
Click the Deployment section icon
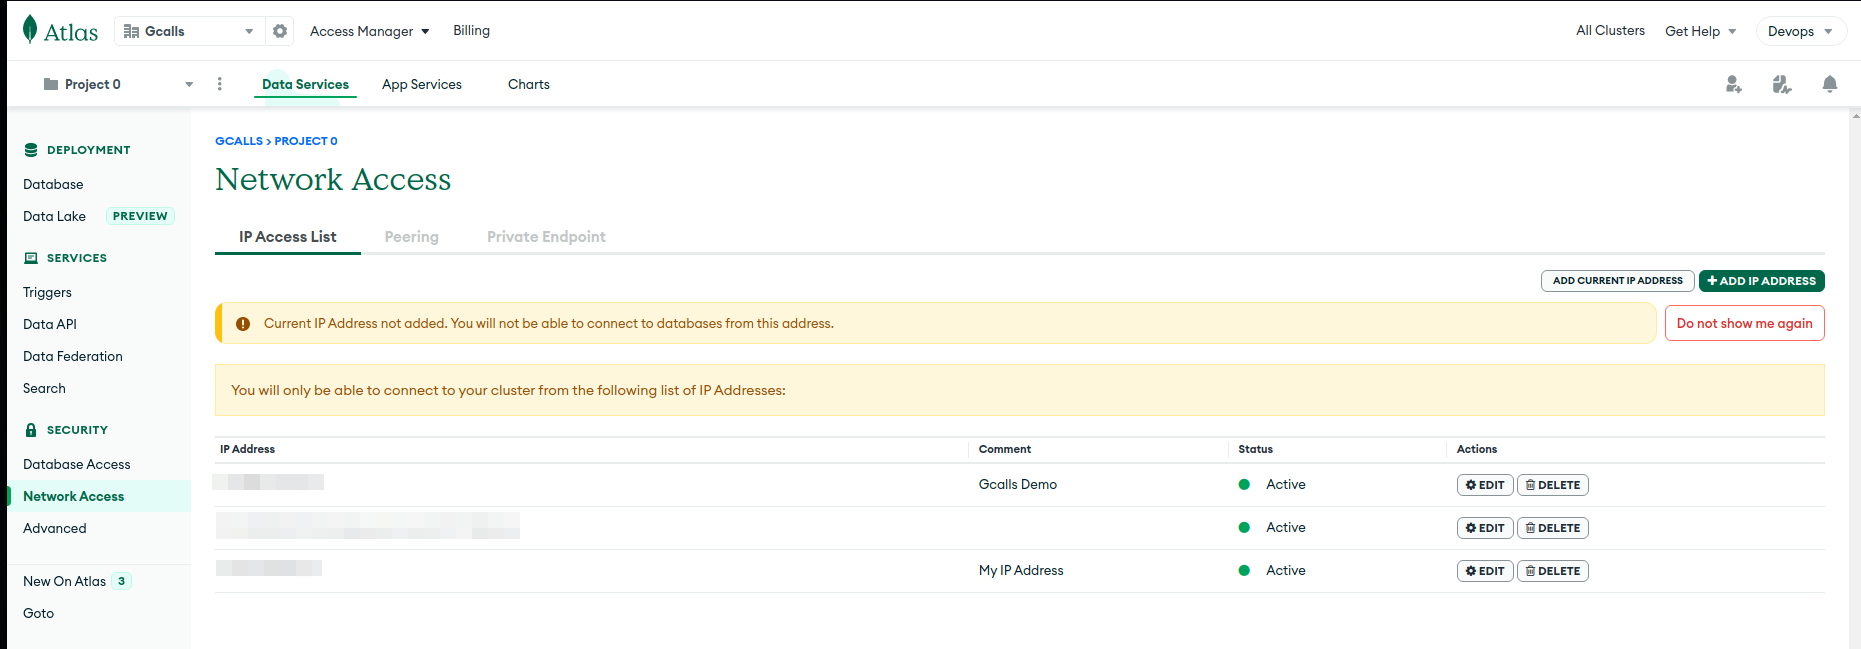coord(31,150)
